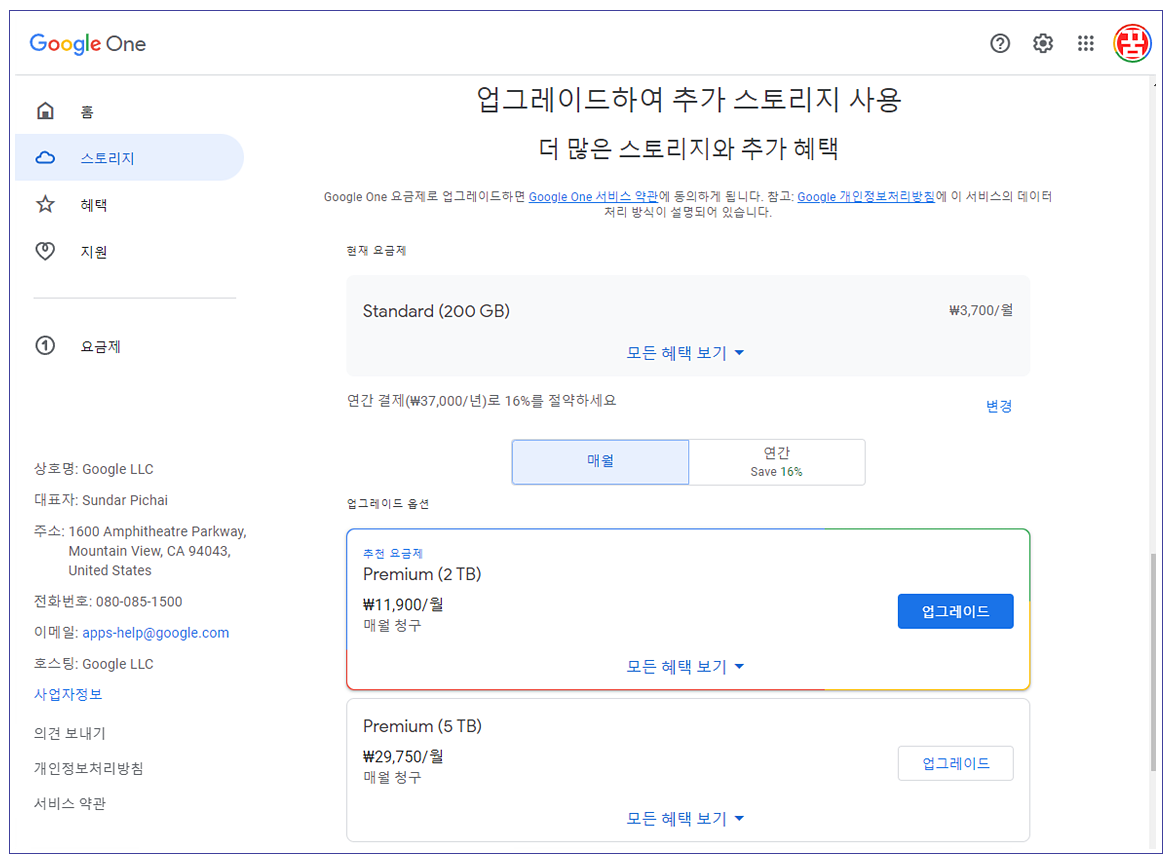Image resolution: width=1171 pixels, height=864 pixels.
Task: Click the 업그레이드하여 추가 스토리지 사용 heading
Action: pyautogui.click(x=689, y=99)
